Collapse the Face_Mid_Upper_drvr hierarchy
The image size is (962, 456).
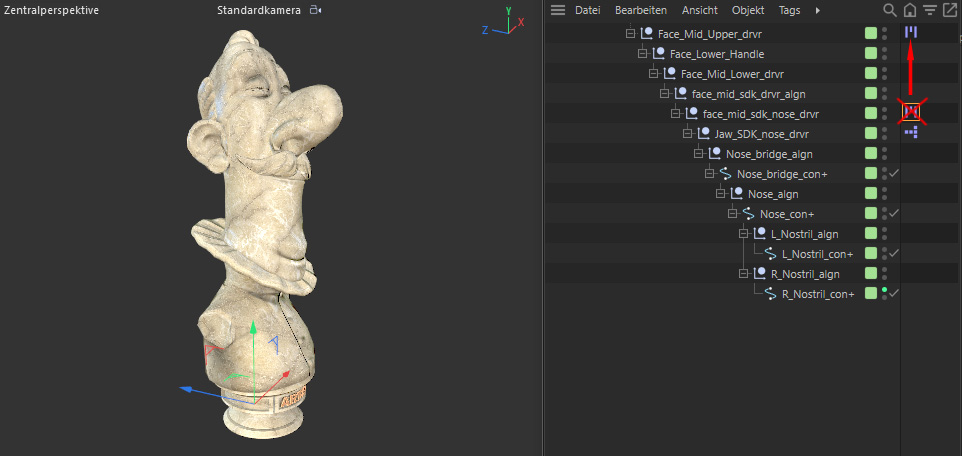[x=631, y=34]
